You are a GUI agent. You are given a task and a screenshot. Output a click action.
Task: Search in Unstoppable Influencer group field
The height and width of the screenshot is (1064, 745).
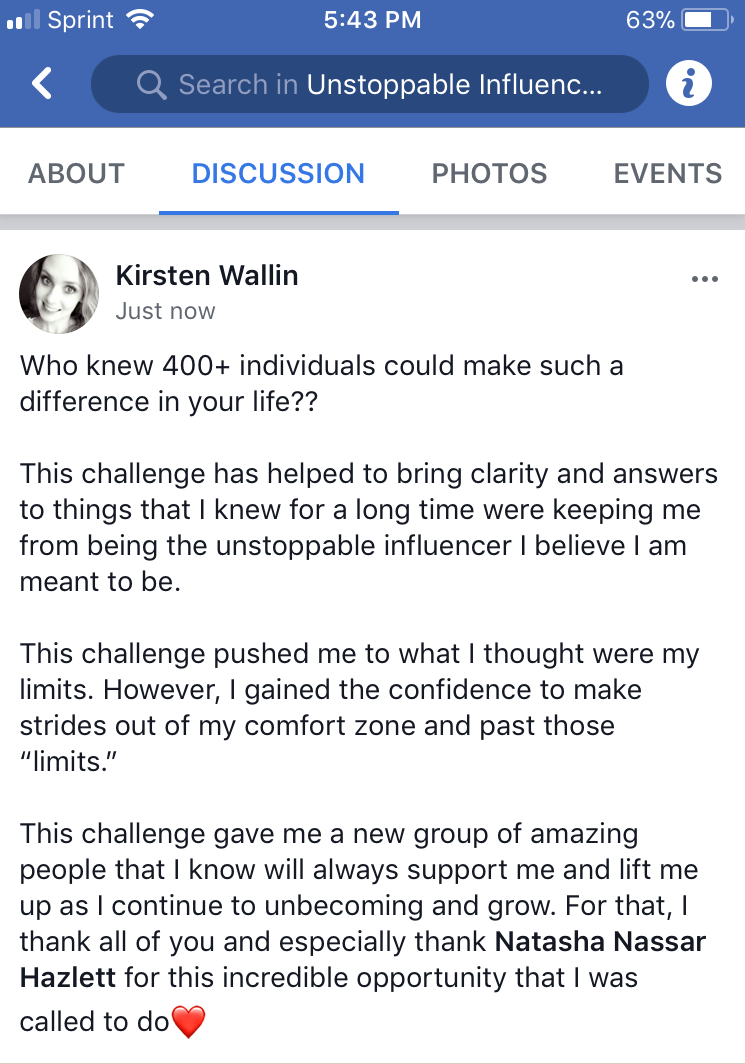[x=390, y=85]
